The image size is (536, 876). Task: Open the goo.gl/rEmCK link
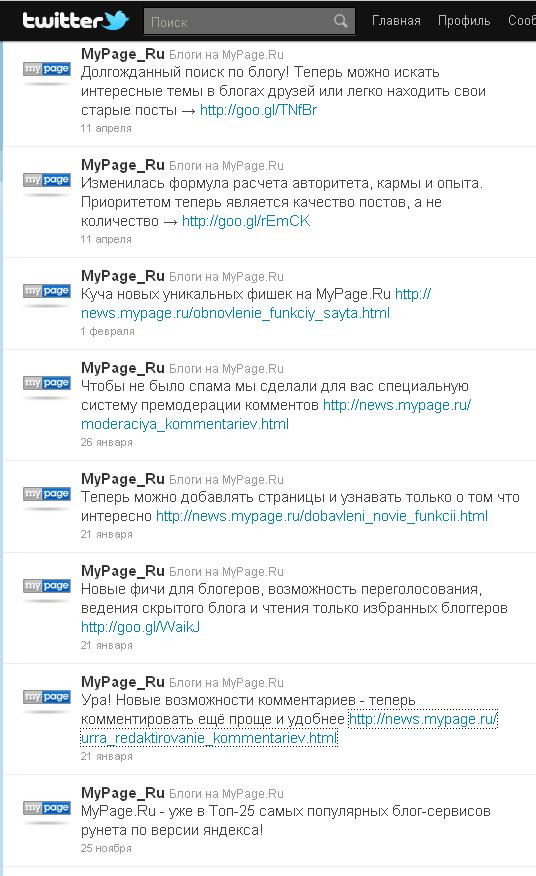[246, 221]
